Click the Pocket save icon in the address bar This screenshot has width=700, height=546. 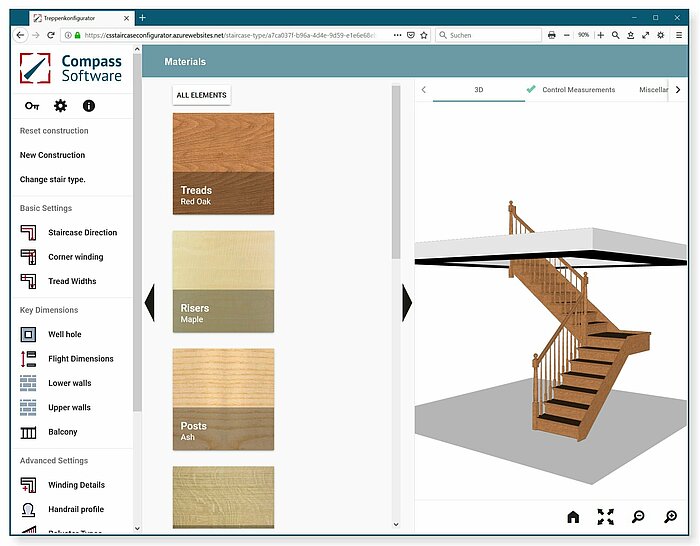pyautogui.click(x=411, y=35)
